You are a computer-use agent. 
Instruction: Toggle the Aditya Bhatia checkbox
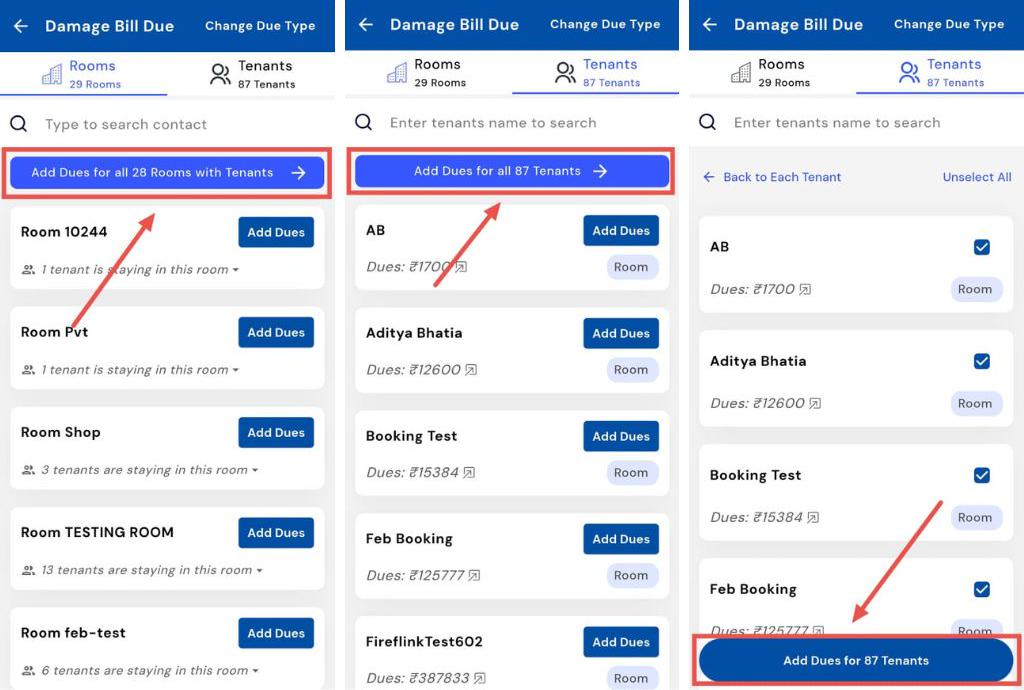tap(981, 361)
